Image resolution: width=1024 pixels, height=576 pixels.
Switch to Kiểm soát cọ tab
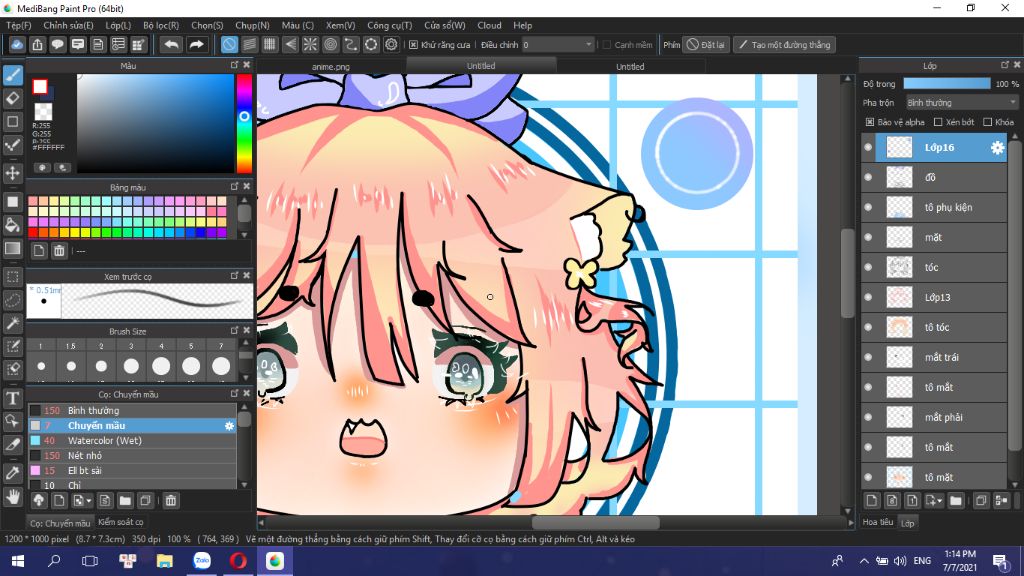[120, 522]
